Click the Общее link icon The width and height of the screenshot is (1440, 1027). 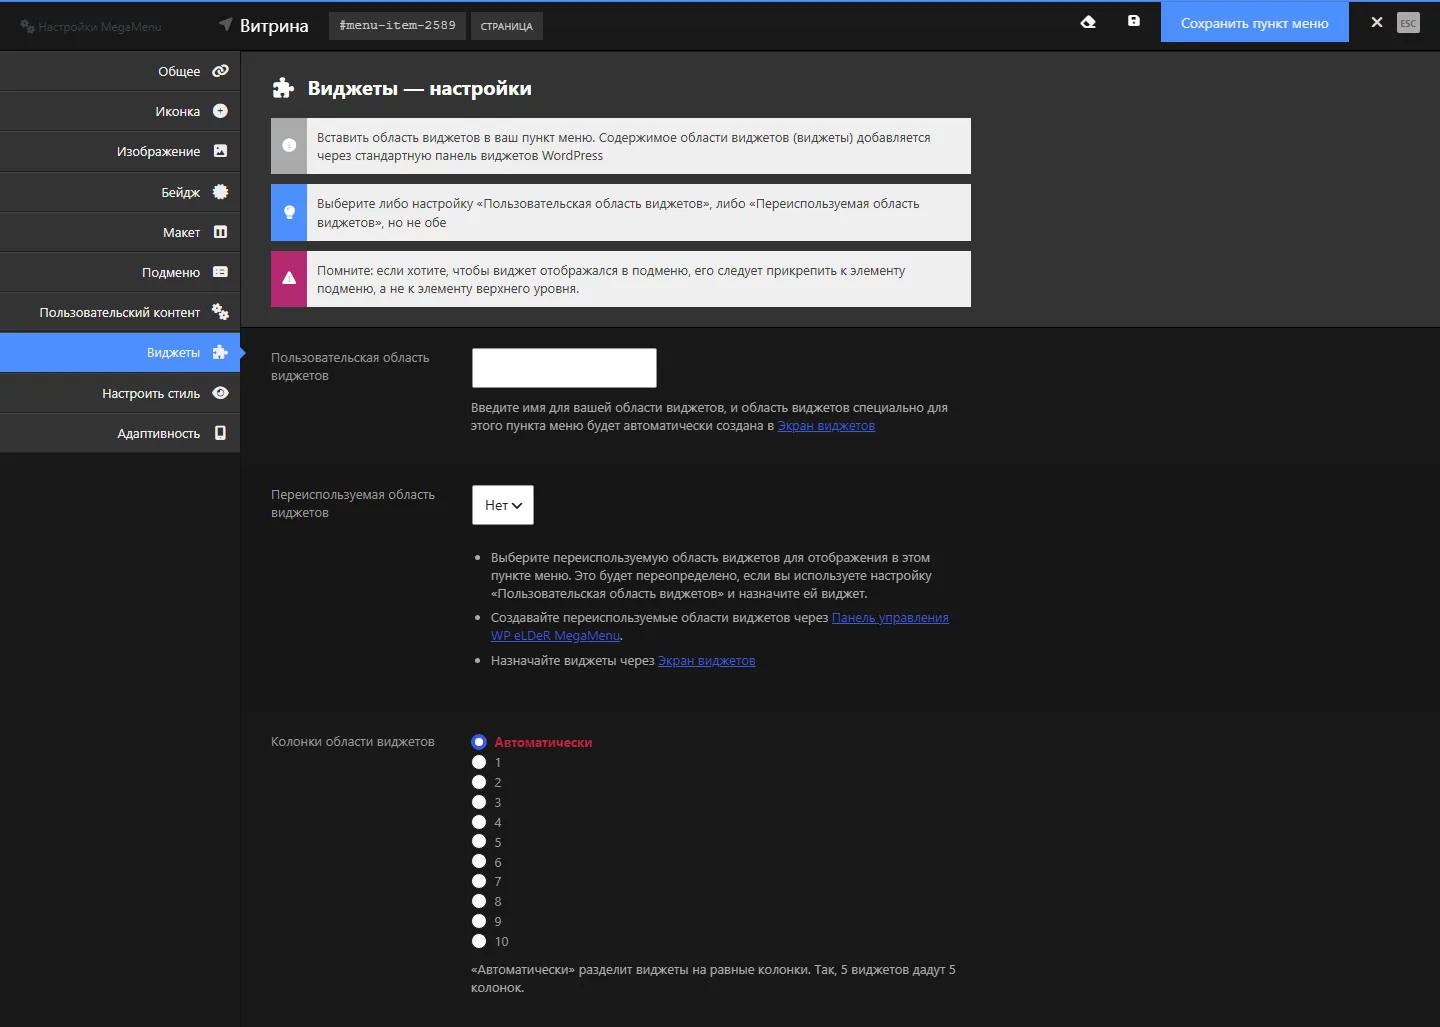coord(221,71)
